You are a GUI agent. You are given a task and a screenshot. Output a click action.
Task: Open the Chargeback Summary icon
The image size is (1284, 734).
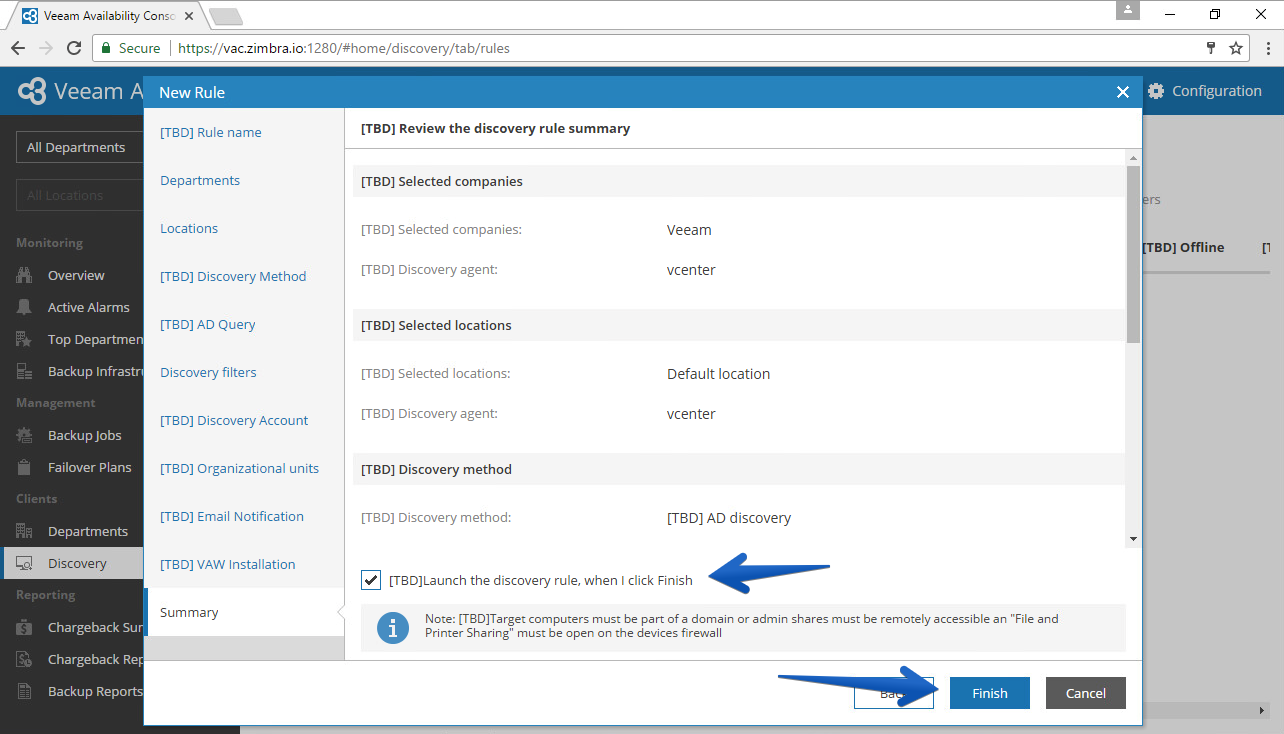pyautogui.click(x=25, y=628)
